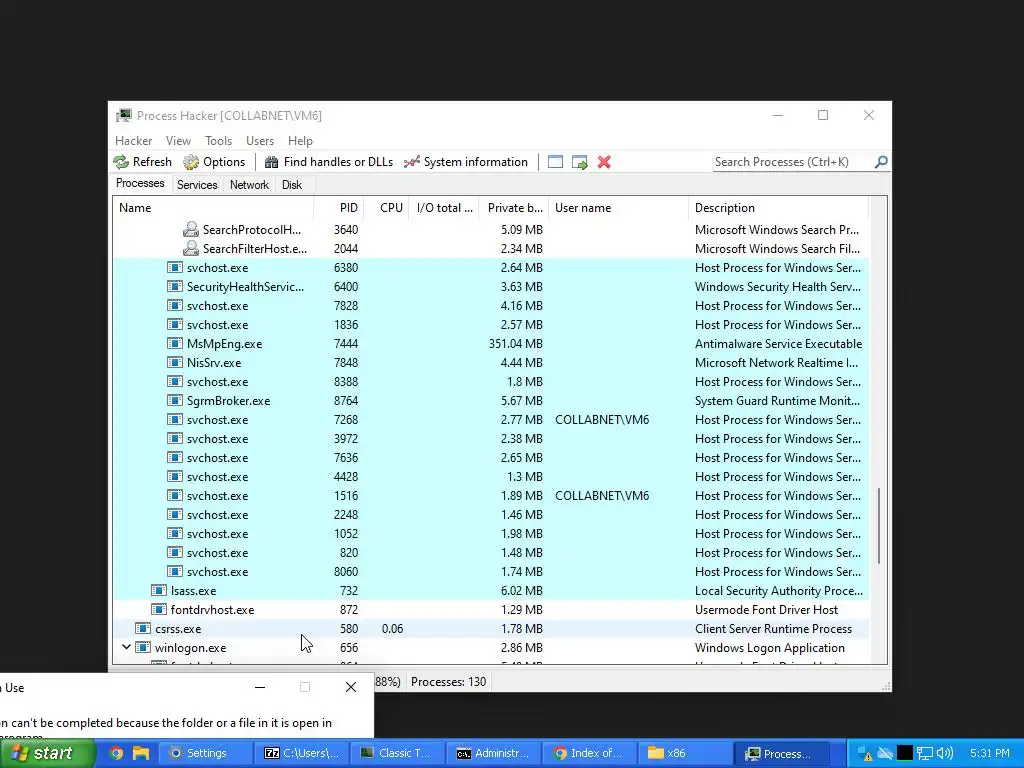The height and width of the screenshot is (768, 1024).
Task: Open the Tools menu
Action: point(218,141)
